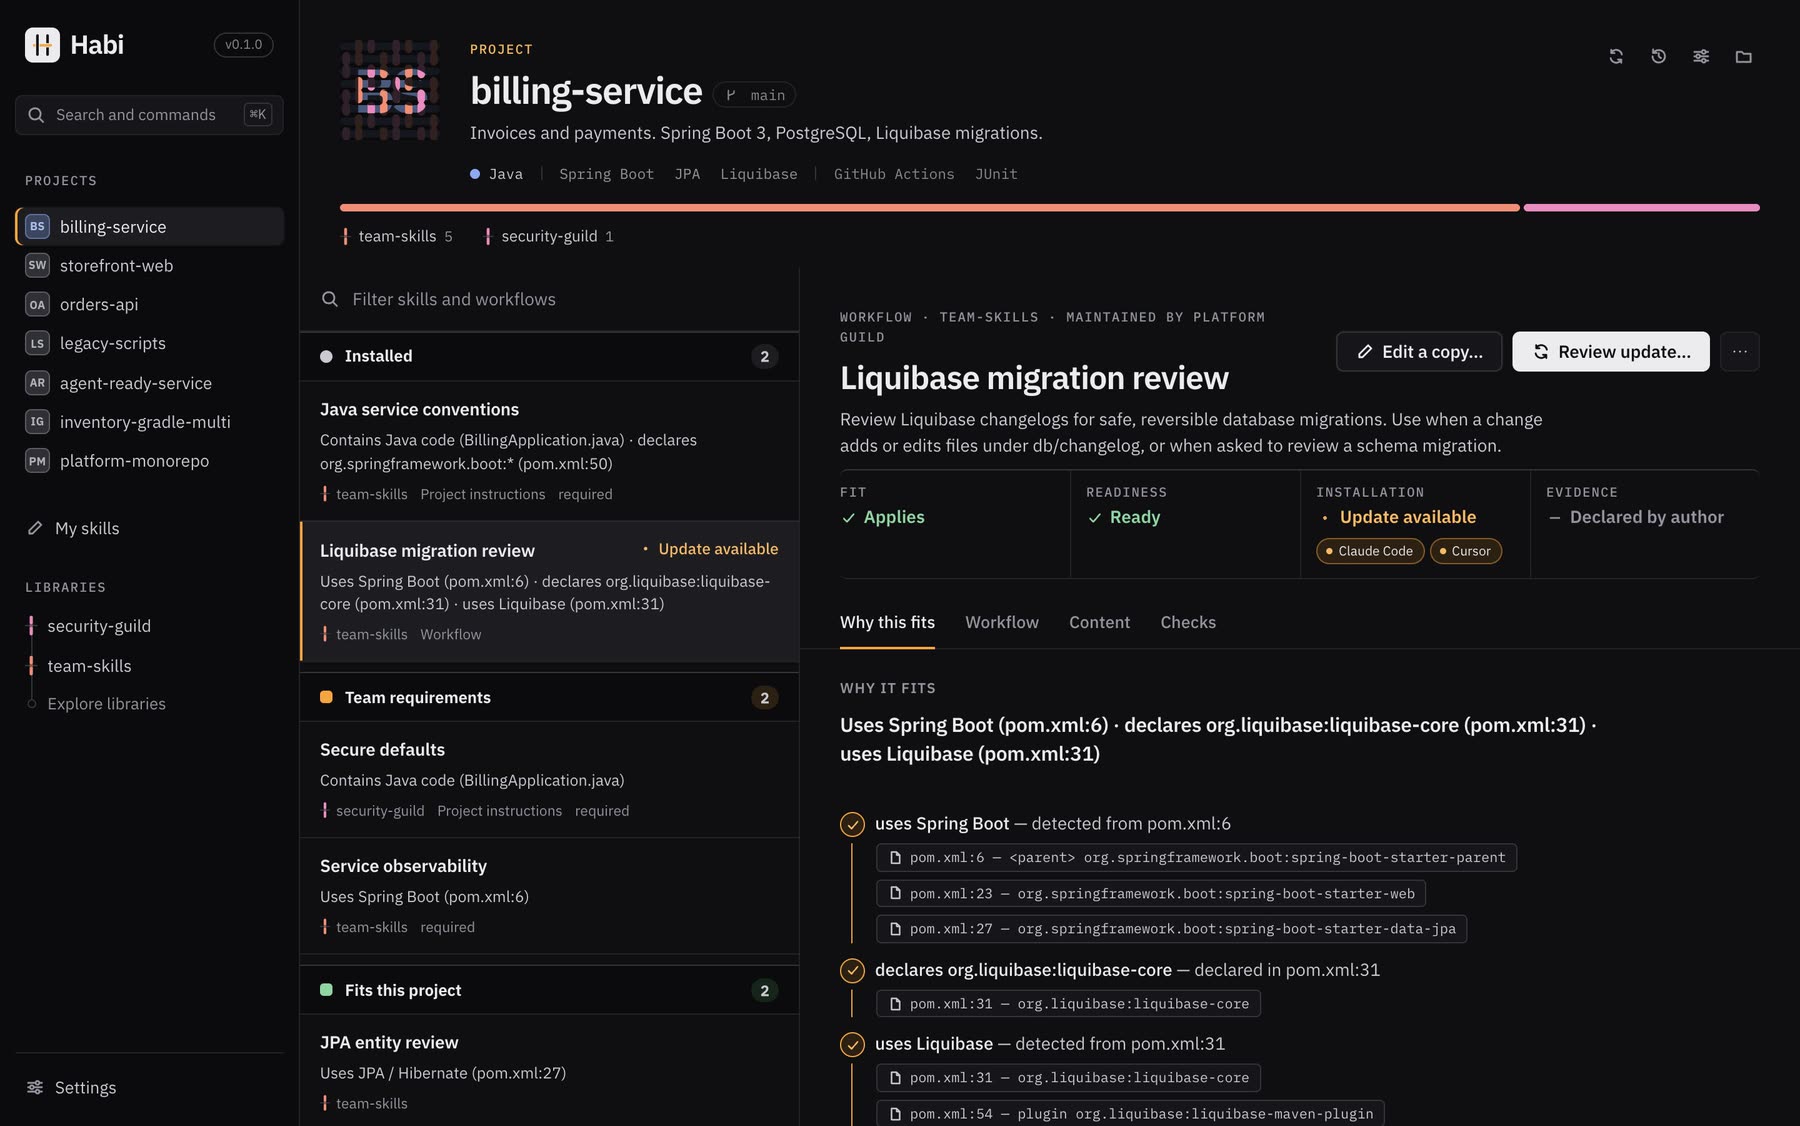Collapse the Team requirements section header
Screen dimensions: 1800x1126
(x=549, y=697)
